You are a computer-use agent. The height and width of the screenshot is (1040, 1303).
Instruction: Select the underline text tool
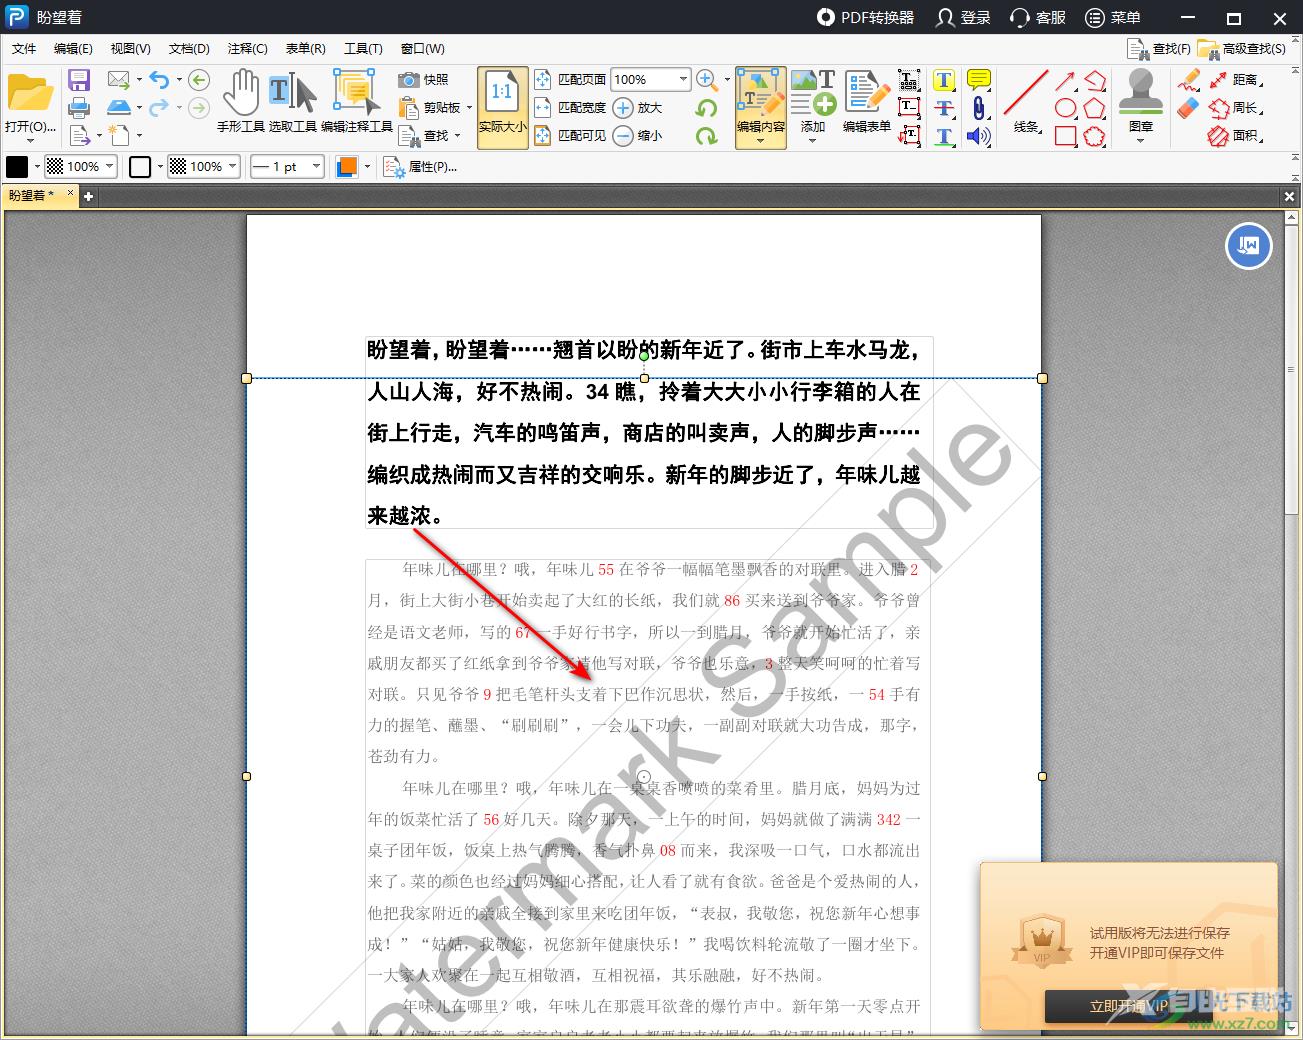(944, 136)
